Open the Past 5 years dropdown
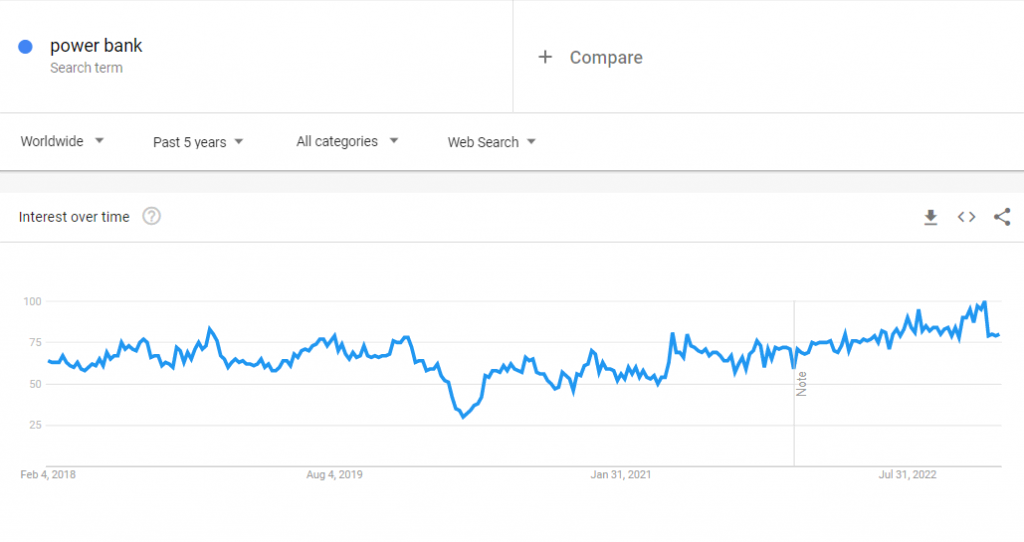The image size is (1024, 542). point(198,142)
